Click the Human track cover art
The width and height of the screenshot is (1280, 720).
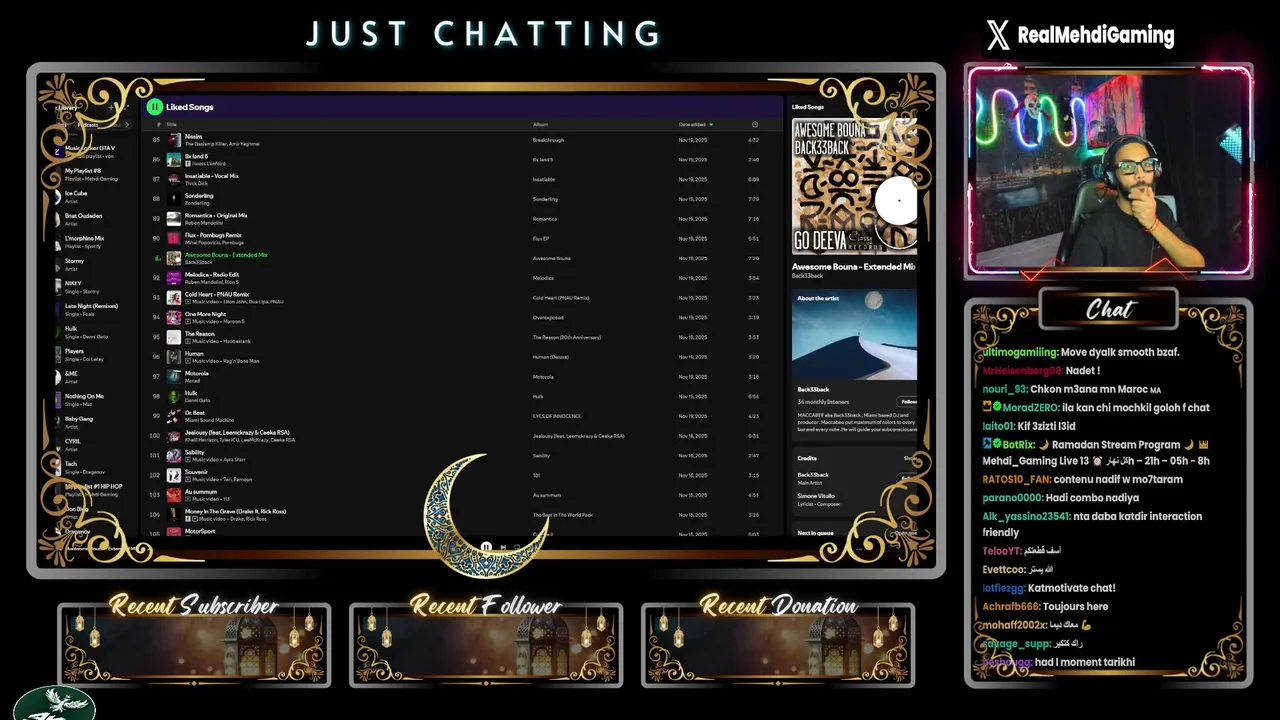tap(174, 357)
